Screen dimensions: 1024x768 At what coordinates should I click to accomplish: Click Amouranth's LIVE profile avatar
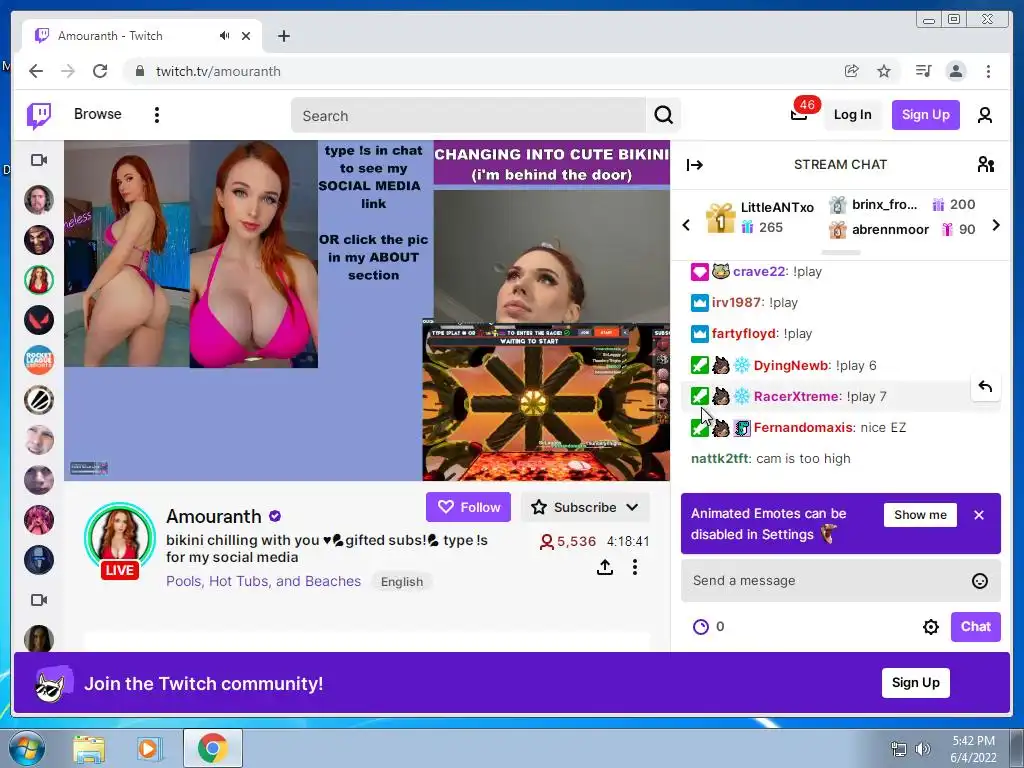[120, 540]
